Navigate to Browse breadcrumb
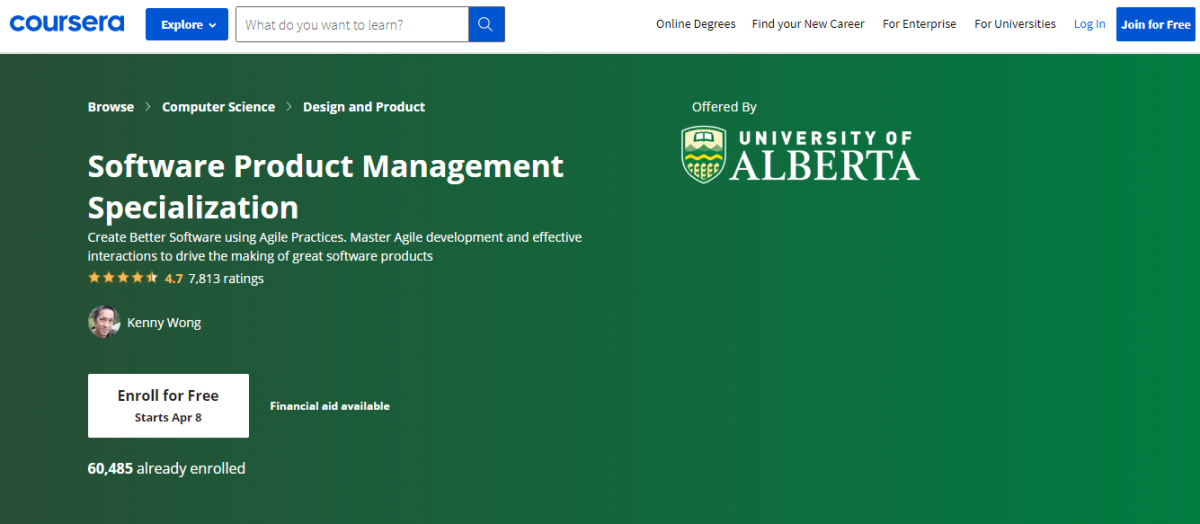1200x524 pixels. (111, 107)
